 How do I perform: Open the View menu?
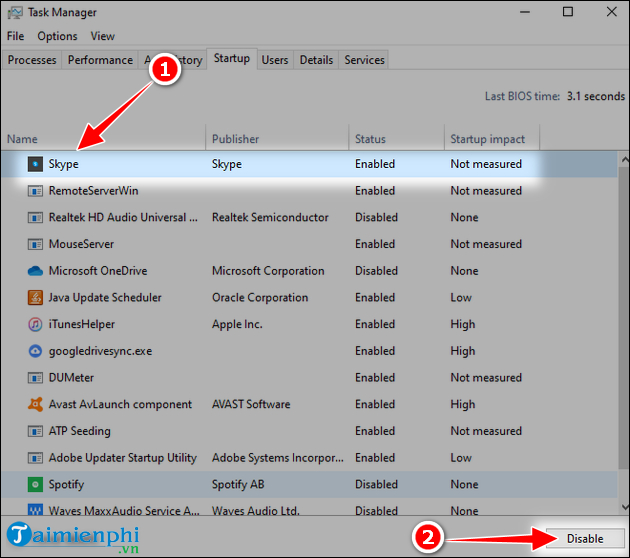click(x=102, y=36)
